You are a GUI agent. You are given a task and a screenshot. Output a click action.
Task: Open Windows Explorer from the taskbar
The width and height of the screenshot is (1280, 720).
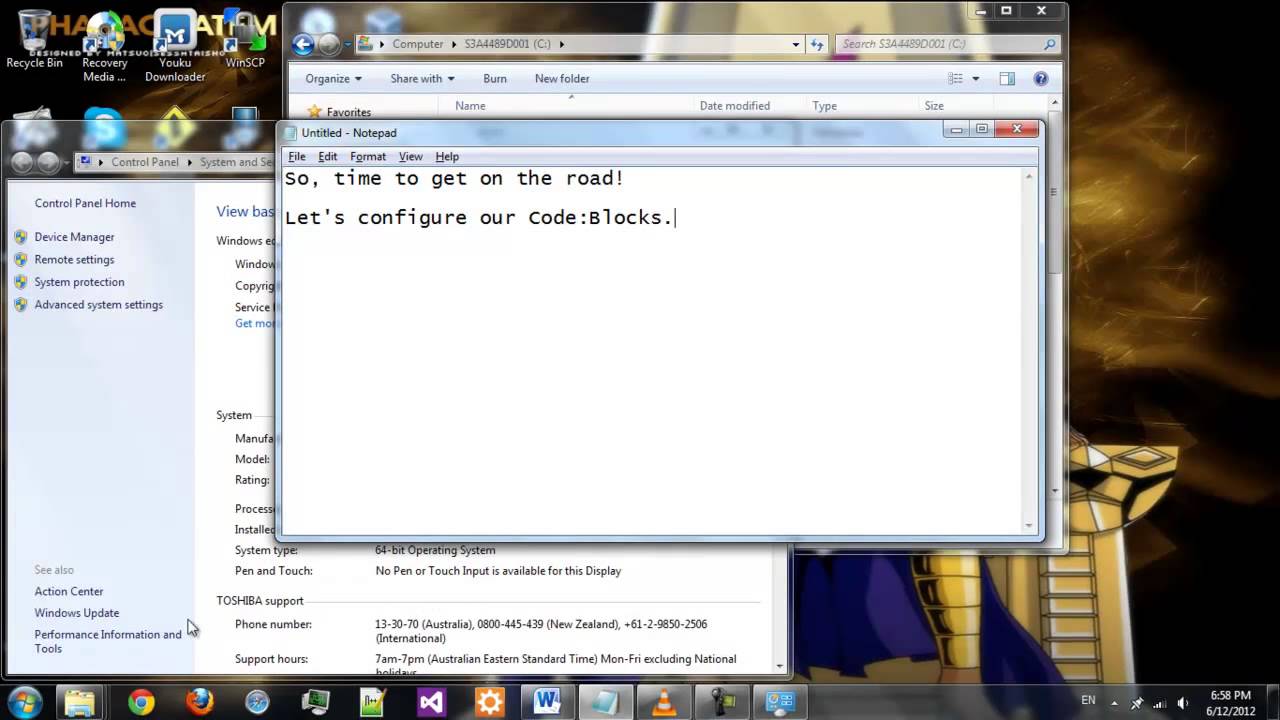tap(80, 702)
